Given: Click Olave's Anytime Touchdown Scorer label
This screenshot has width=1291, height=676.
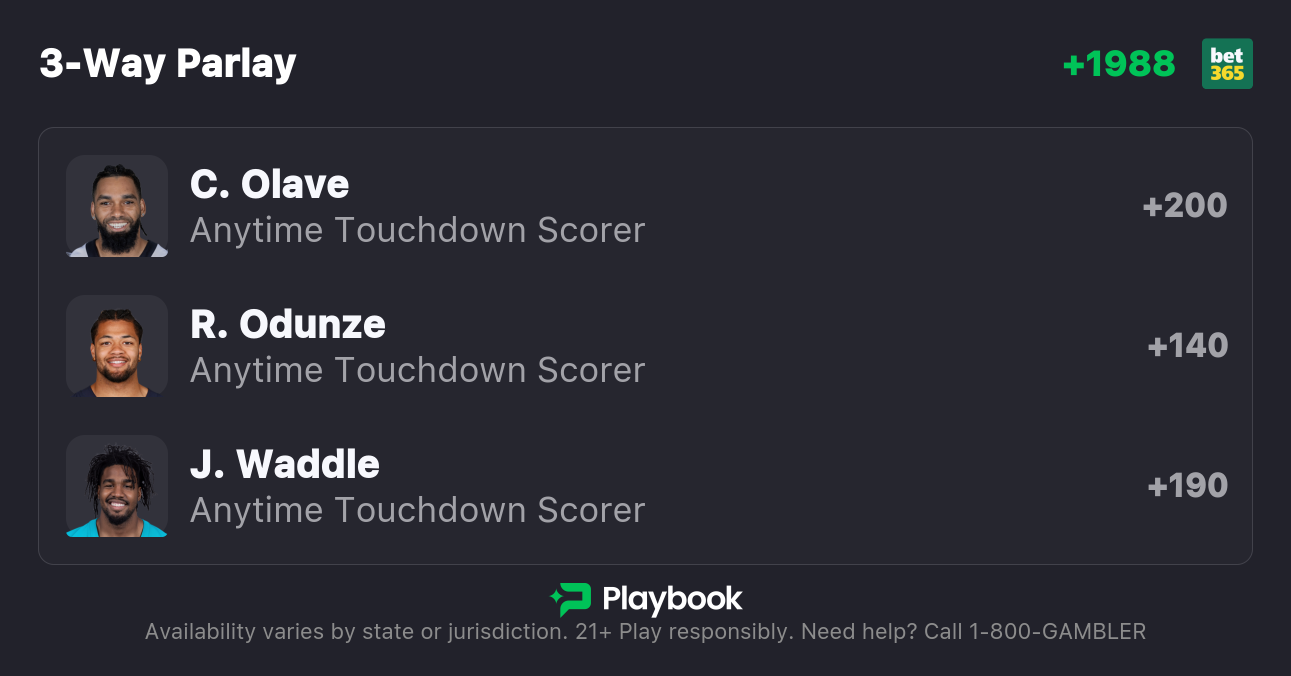Looking at the screenshot, I should pyautogui.click(x=417, y=230).
